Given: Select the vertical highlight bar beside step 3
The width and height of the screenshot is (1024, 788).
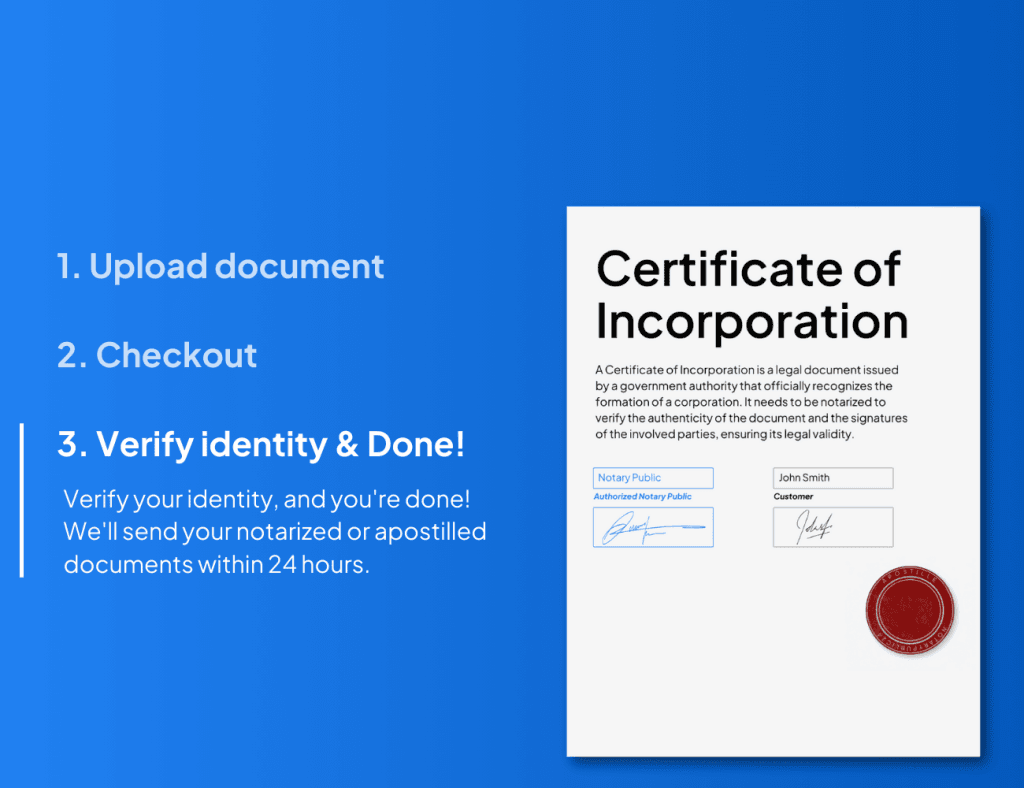Looking at the screenshot, I should pyautogui.click(x=22, y=500).
